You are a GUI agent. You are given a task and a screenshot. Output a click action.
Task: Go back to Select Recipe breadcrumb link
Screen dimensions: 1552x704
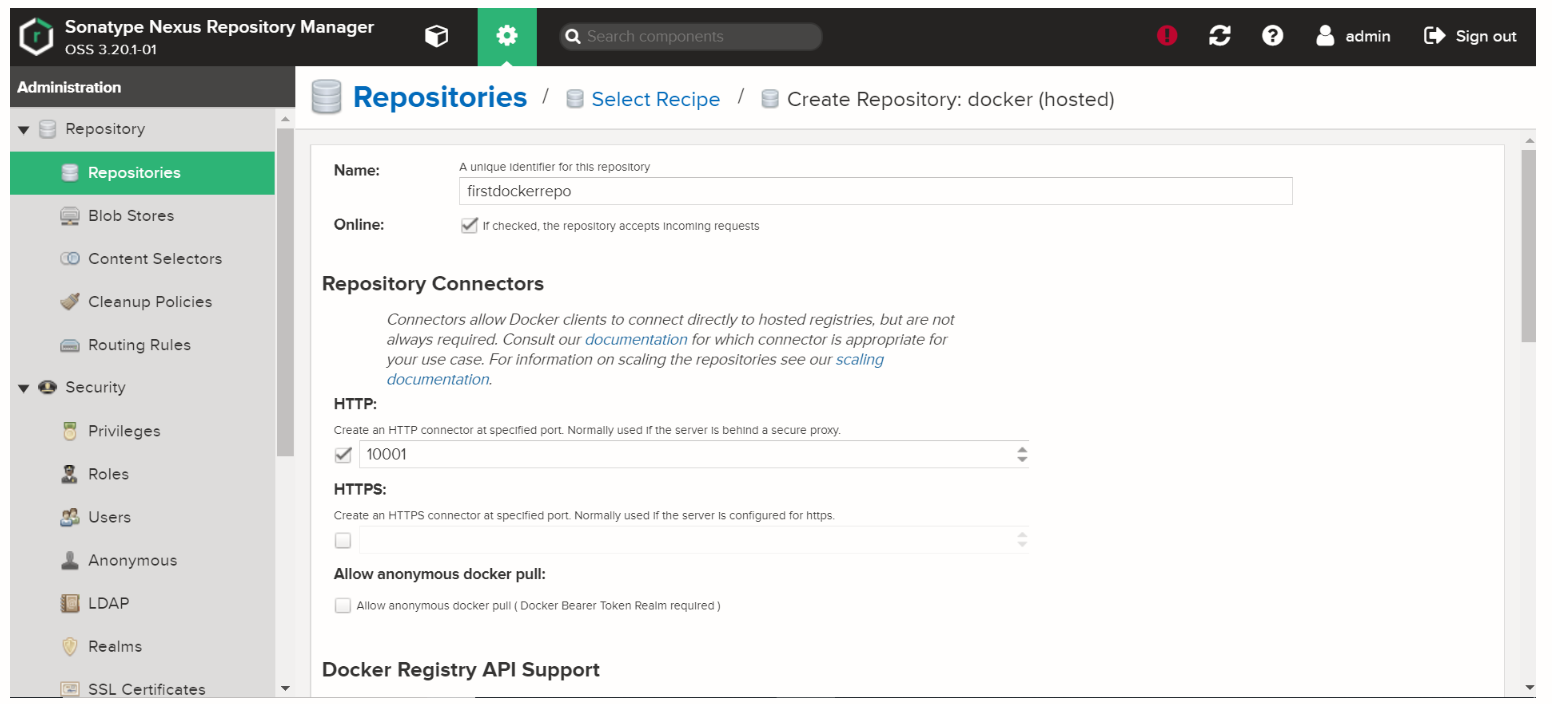[655, 100]
